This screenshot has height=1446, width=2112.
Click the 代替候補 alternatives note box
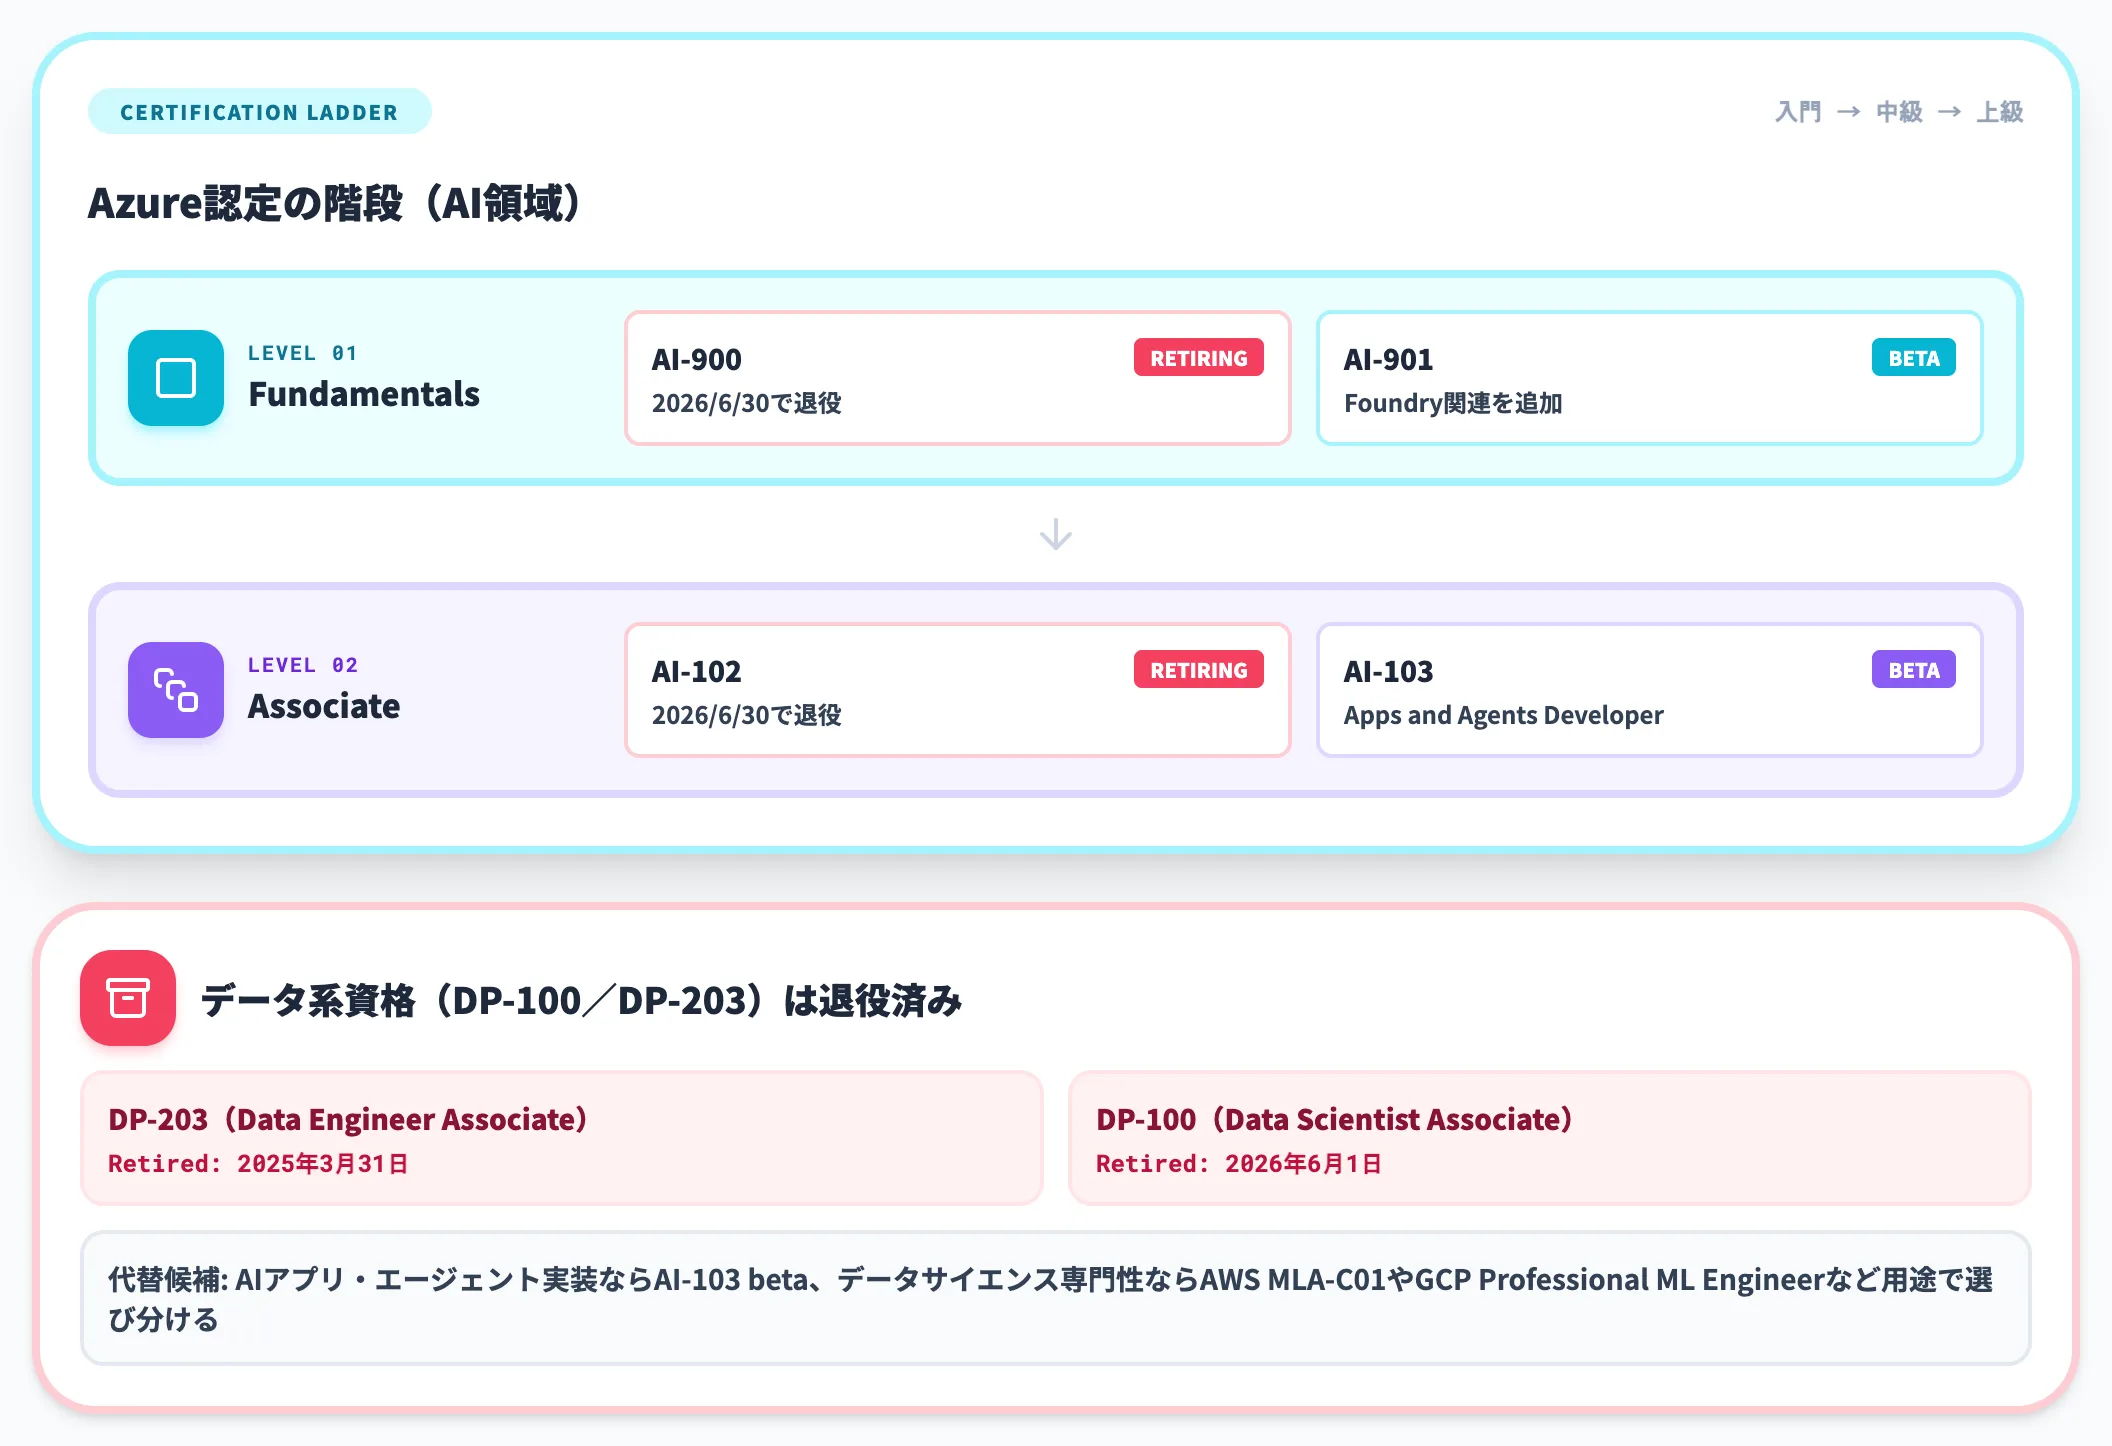[1056, 1298]
